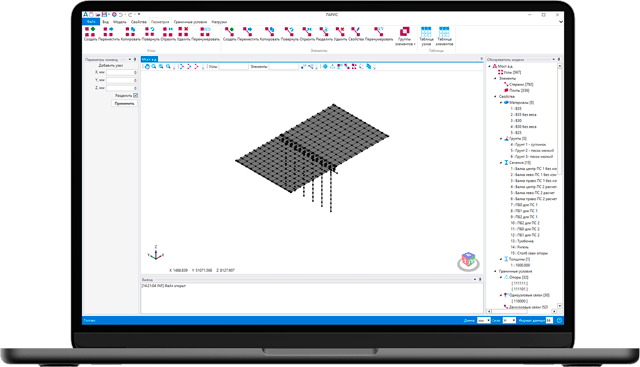This screenshot has width=640, height=367.
Task: Open the Группы элементов dropdown
Action: coord(405,36)
